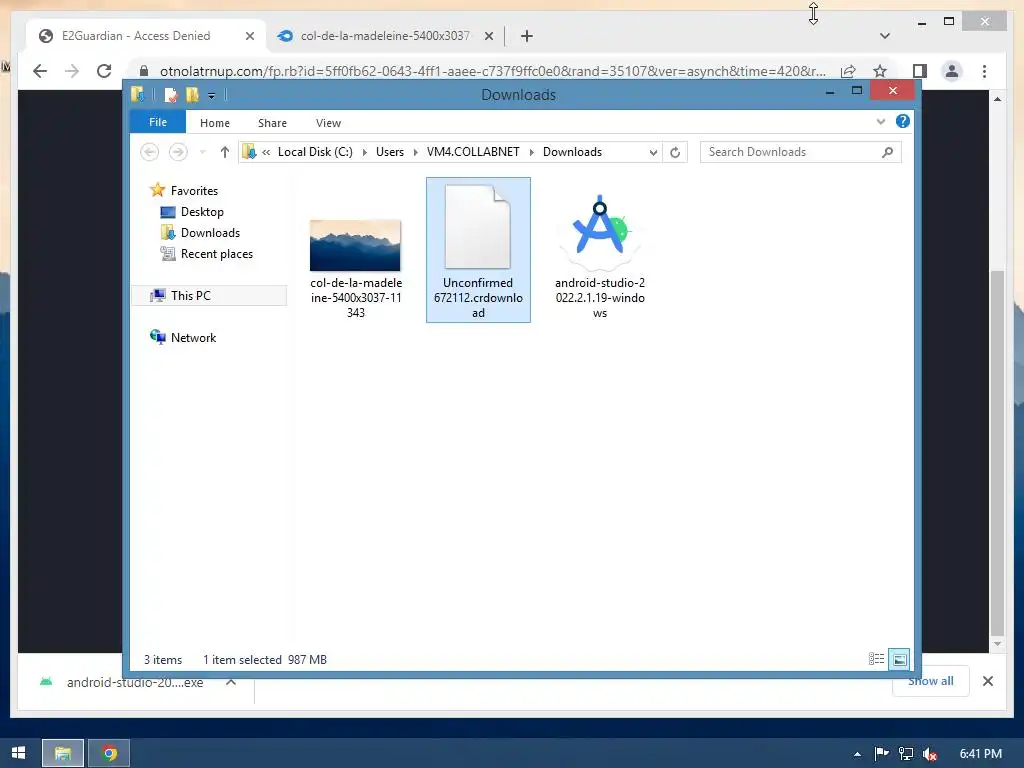
Task: Open android-studio download item options arrow
Action: (231, 682)
